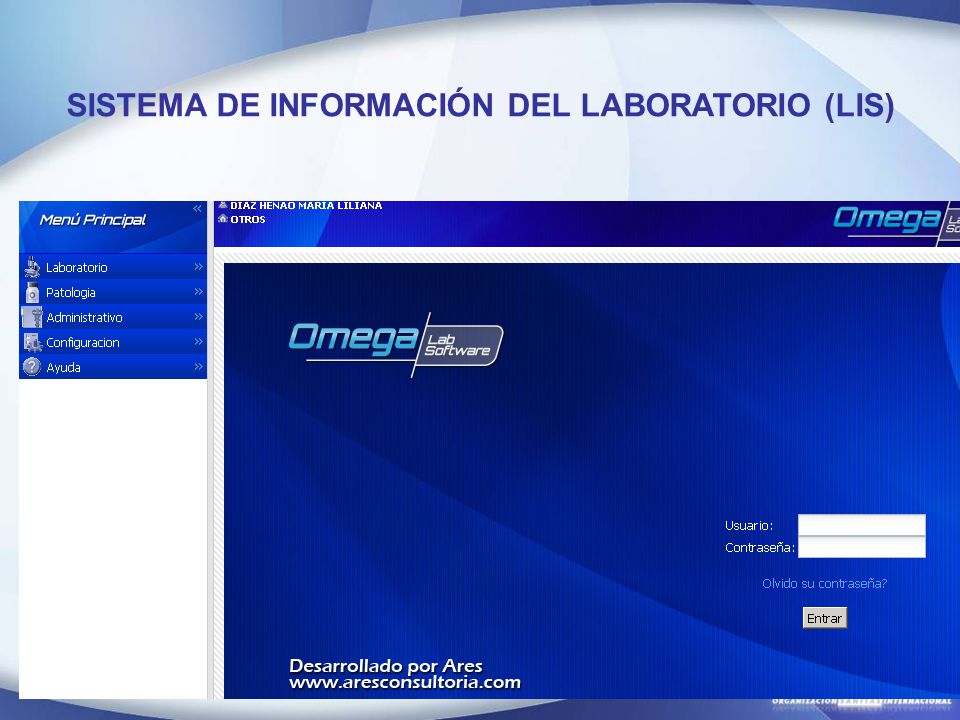This screenshot has height=720, width=960.
Task: Click the Menú Principal title
Action: pos(93,220)
